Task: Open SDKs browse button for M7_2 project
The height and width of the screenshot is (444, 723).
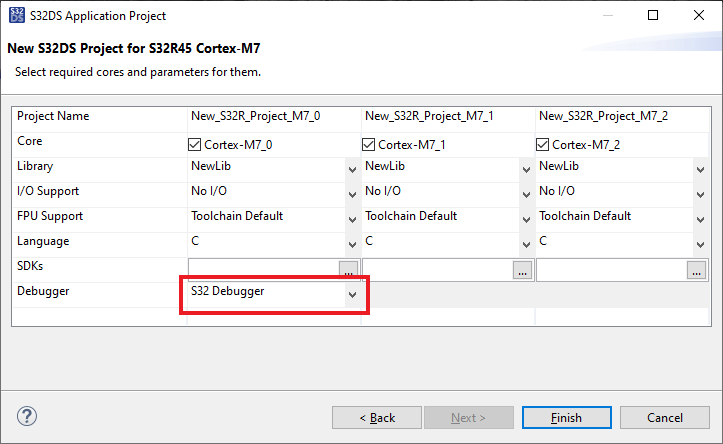Action: coord(696,270)
